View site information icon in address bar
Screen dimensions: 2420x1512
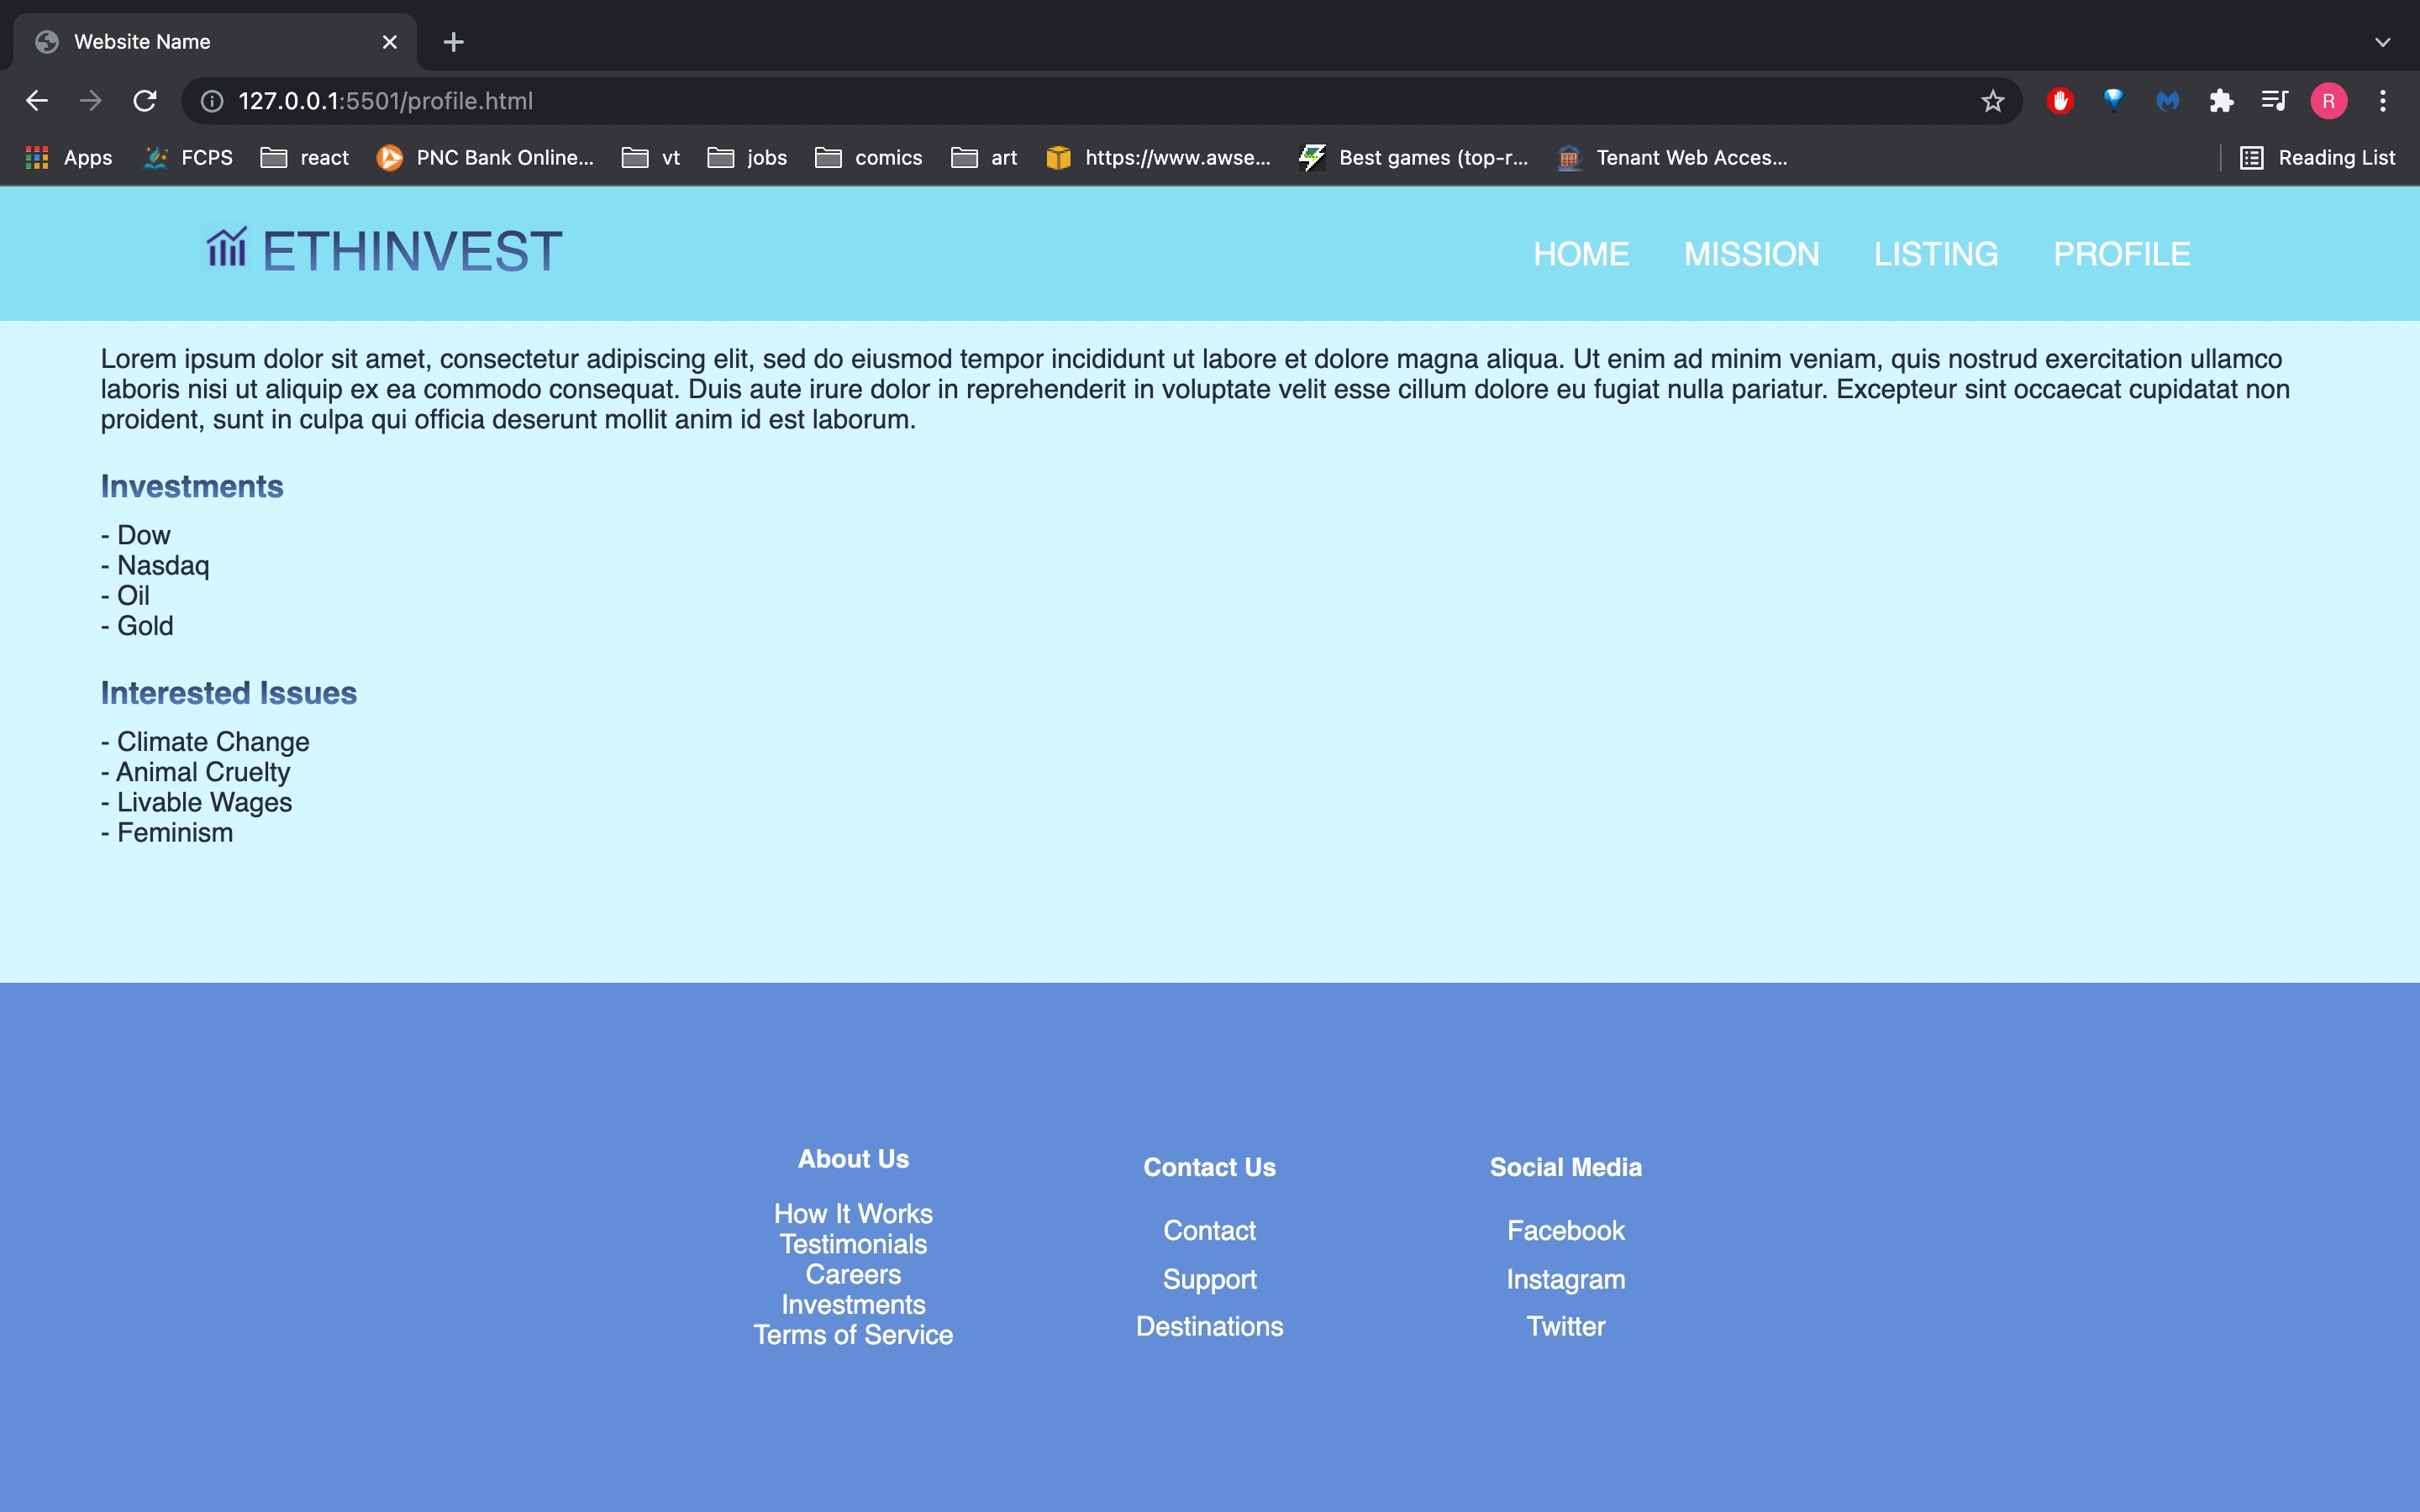(212, 101)
